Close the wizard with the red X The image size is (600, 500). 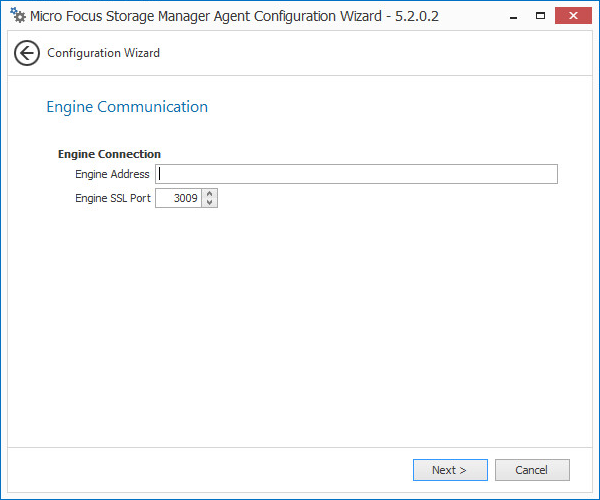pyautogui.click(x=574, y=15)
